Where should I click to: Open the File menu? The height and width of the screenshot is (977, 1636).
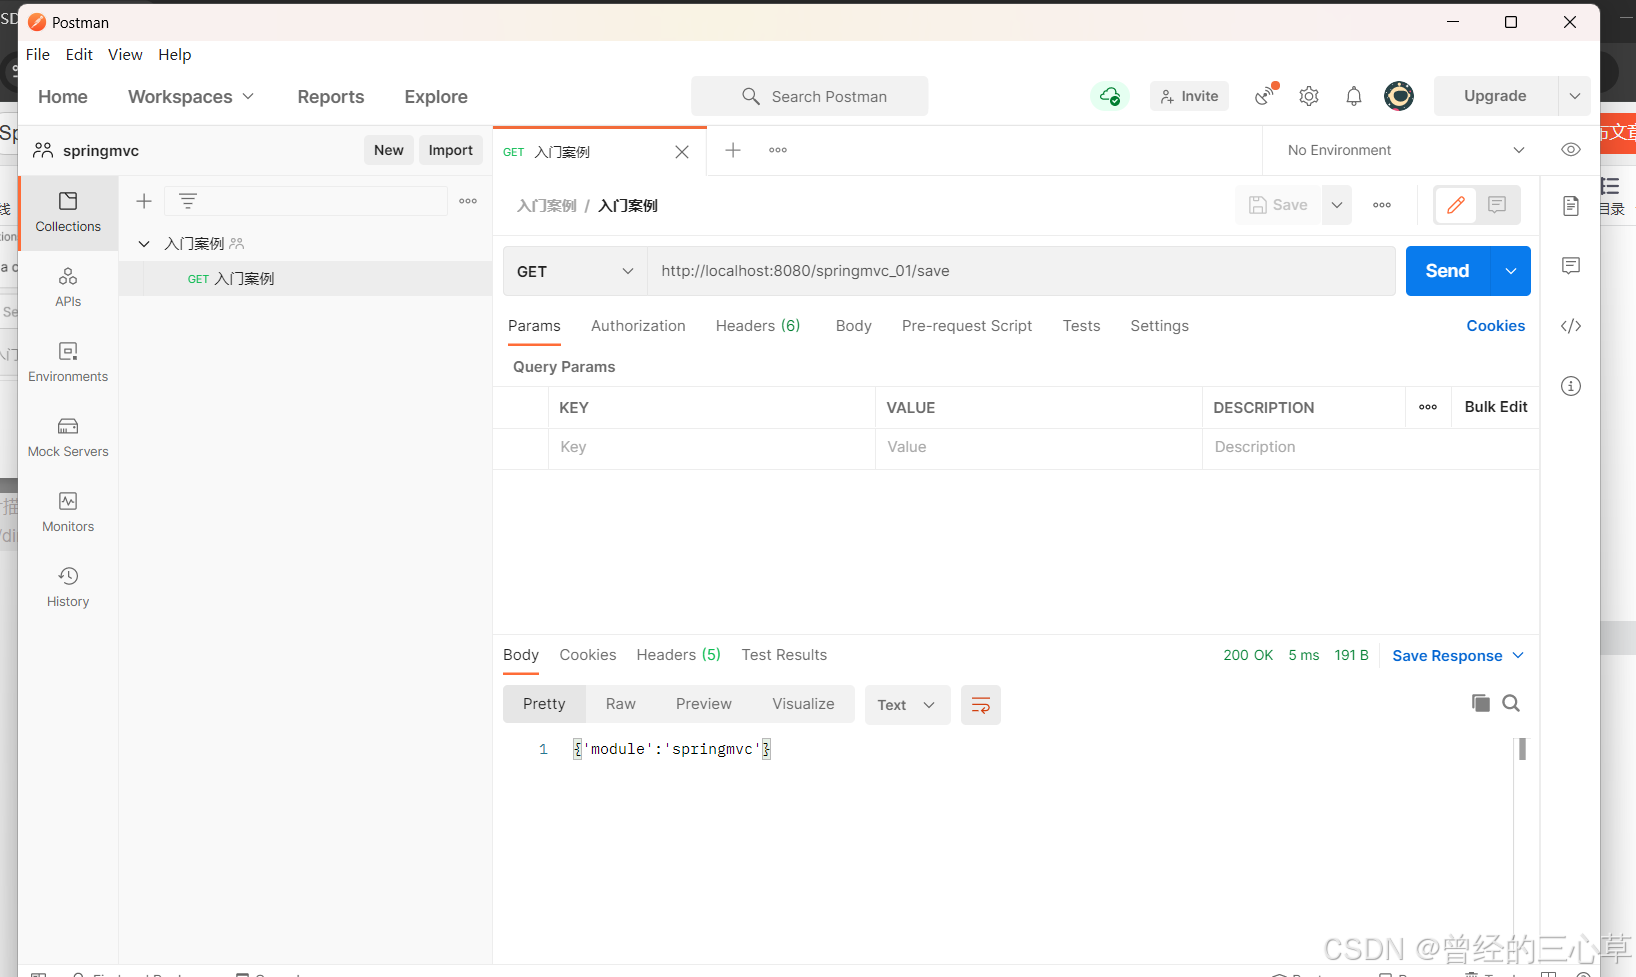[x=38, y=55]
